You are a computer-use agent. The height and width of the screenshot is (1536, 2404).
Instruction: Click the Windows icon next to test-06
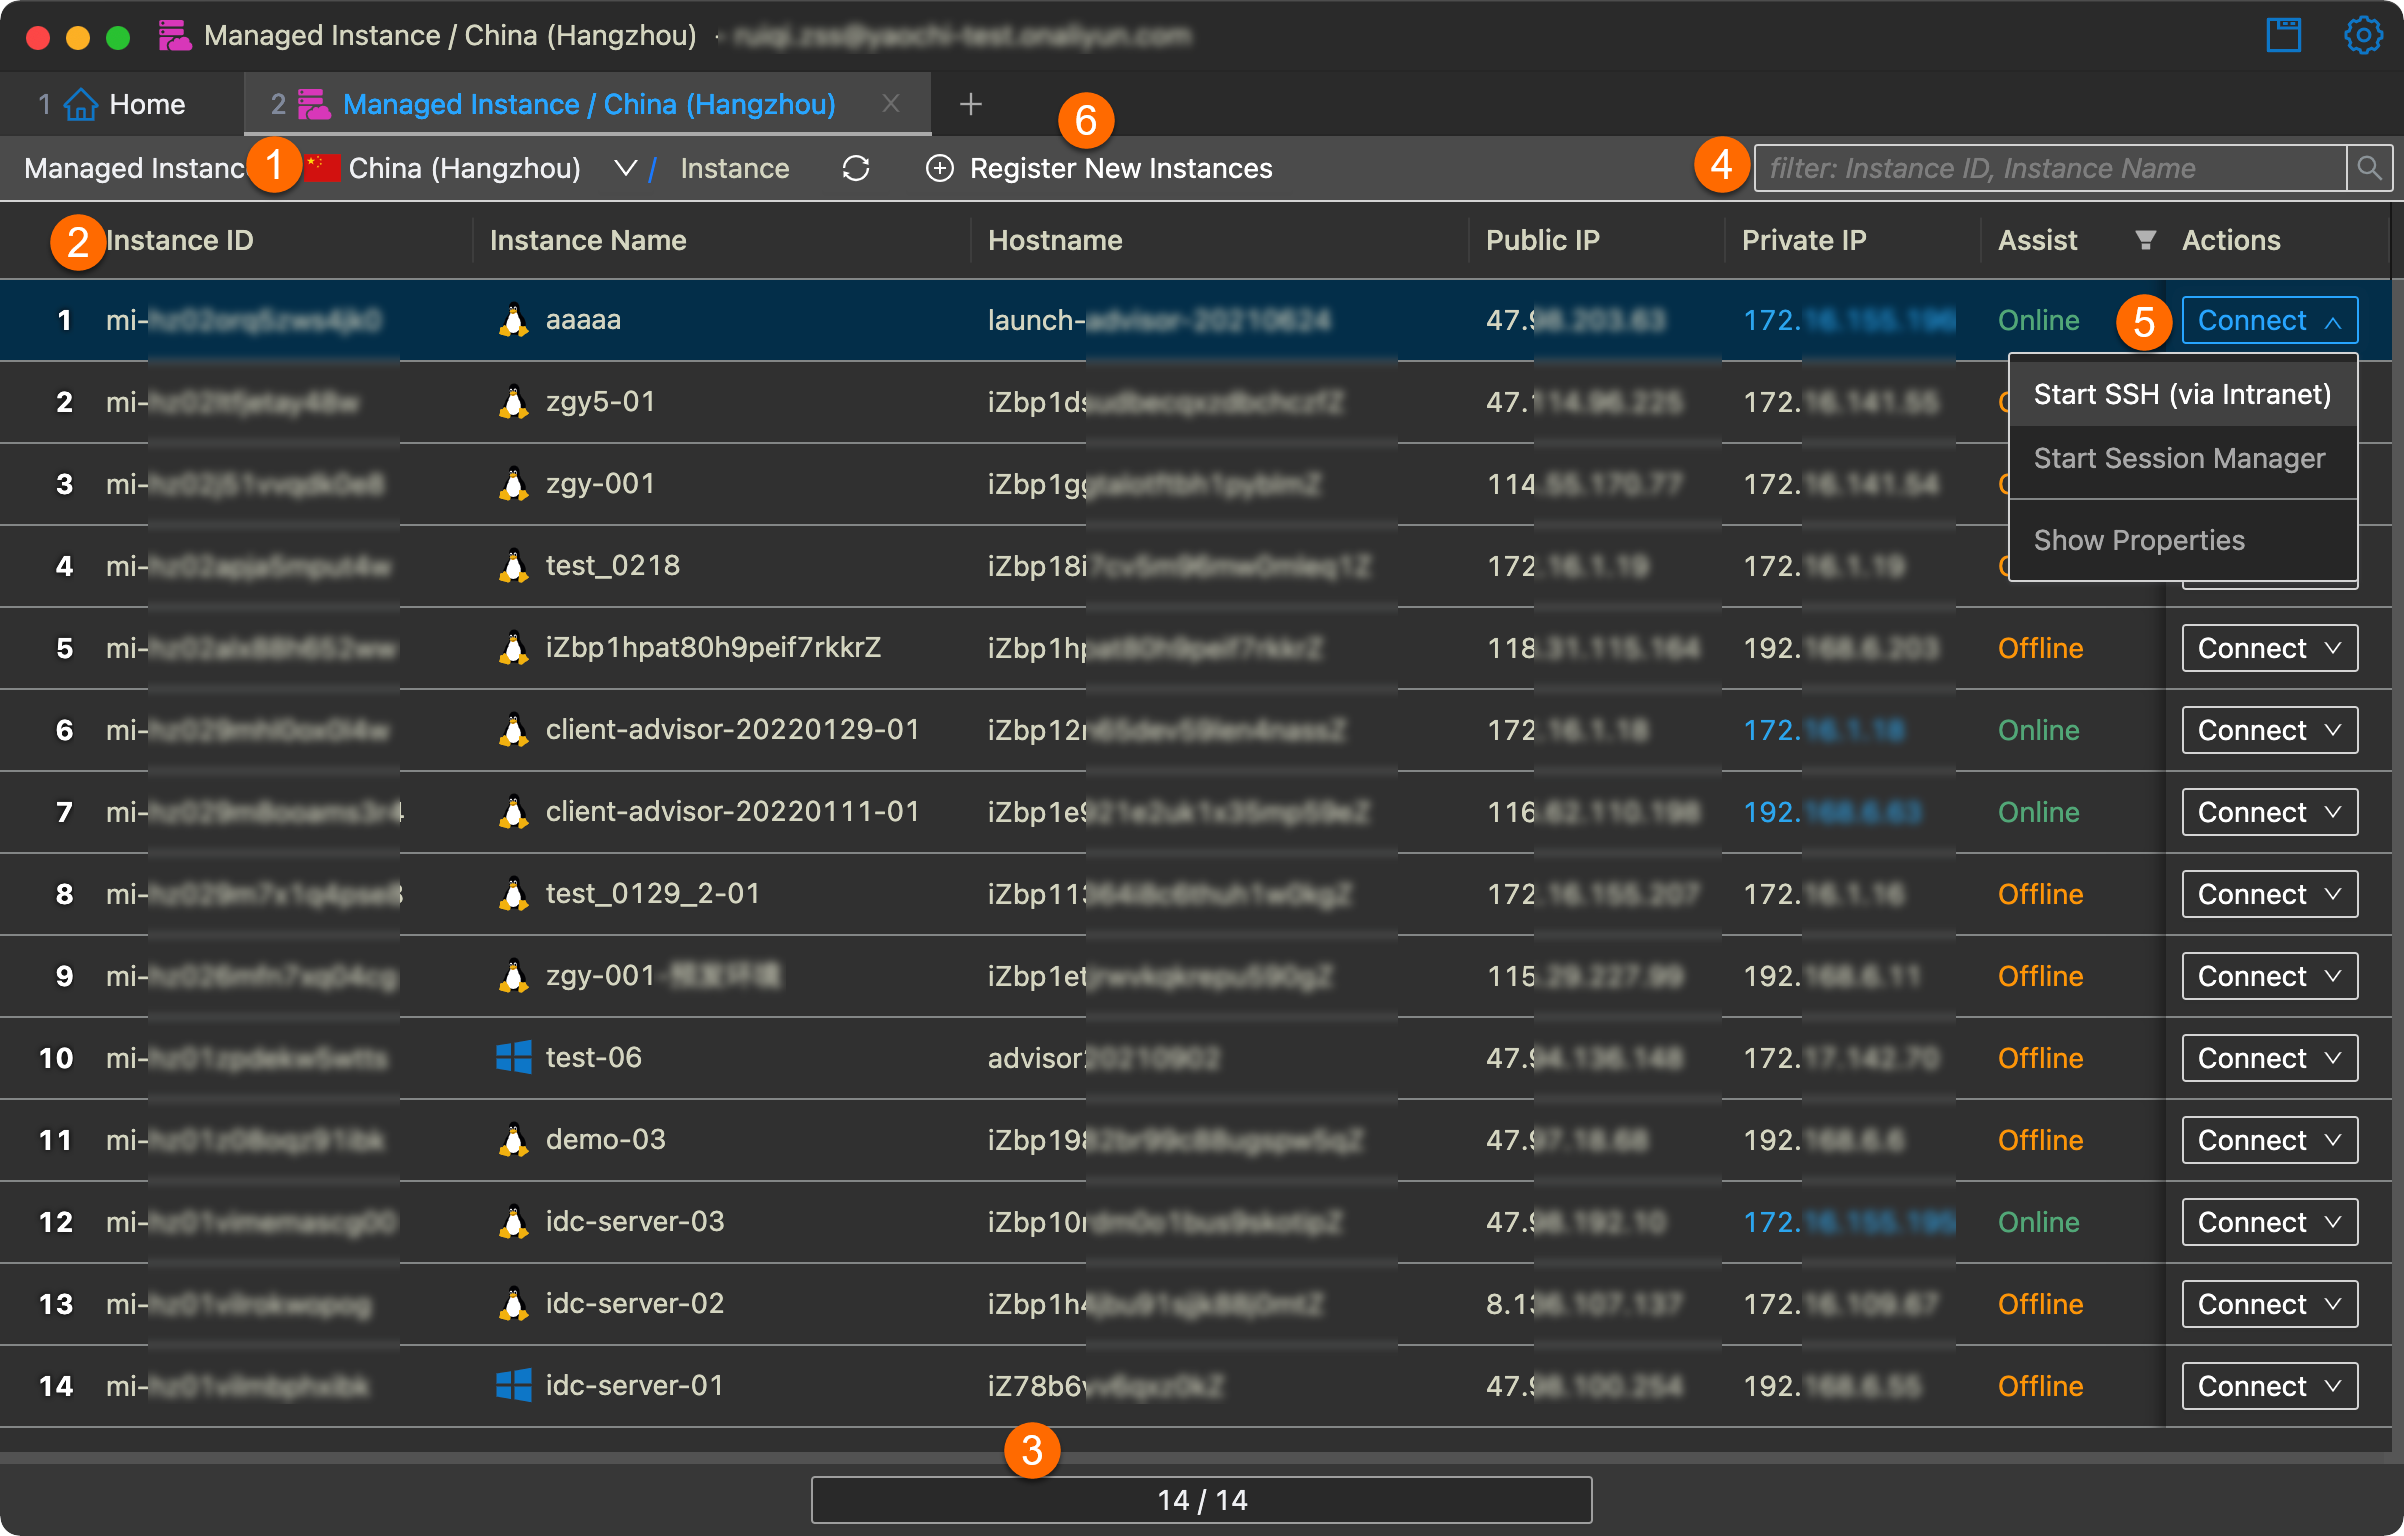[x=514, y=1057]
